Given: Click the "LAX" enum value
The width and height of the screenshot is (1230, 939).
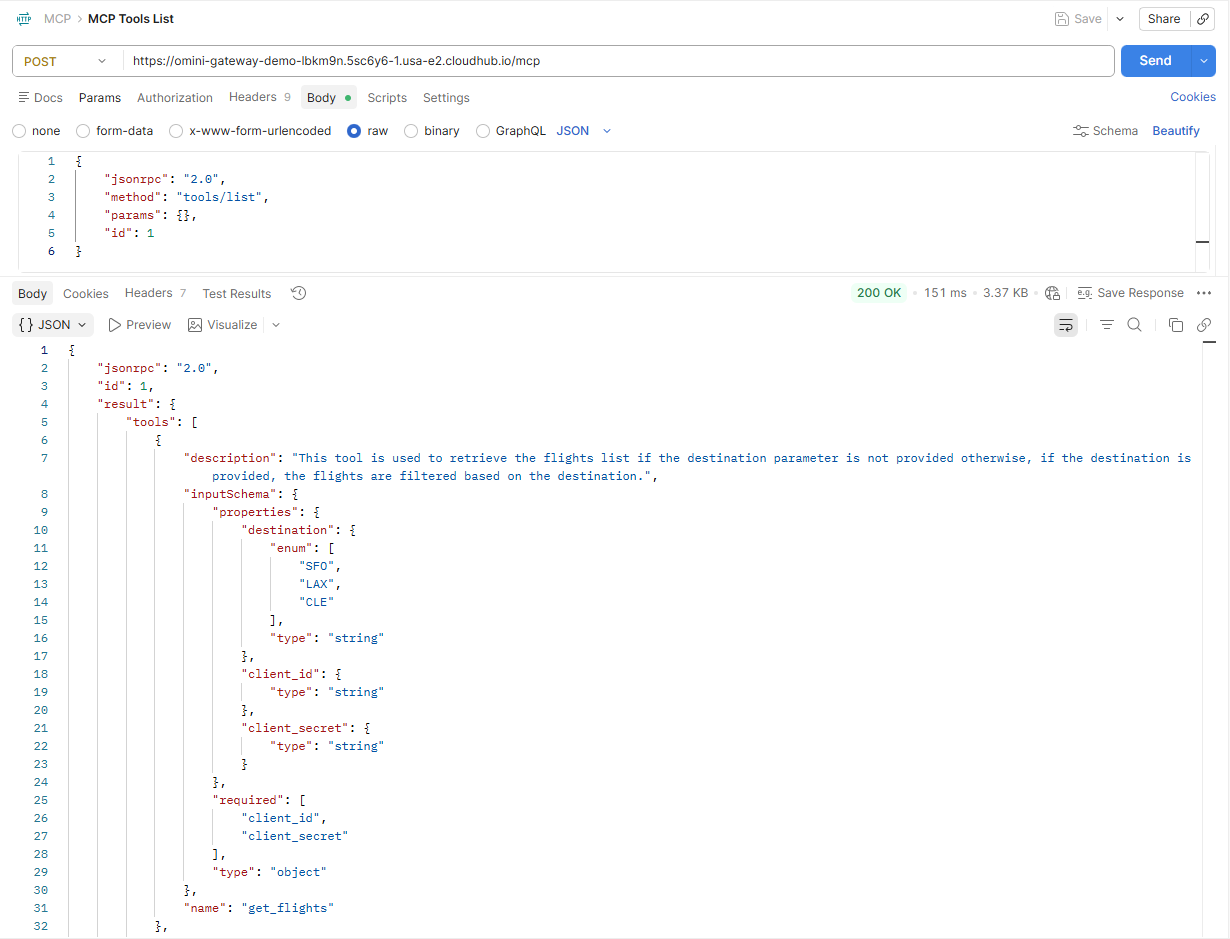Looking at the screenshot, I should pos(316,584).
